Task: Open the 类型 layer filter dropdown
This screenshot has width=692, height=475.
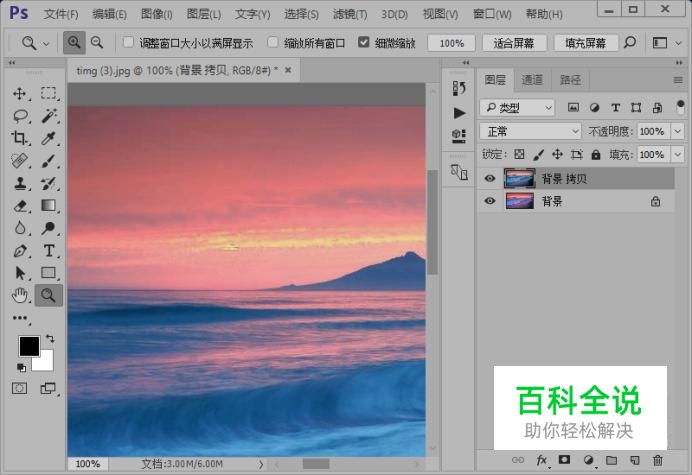Action: point(517,108)
